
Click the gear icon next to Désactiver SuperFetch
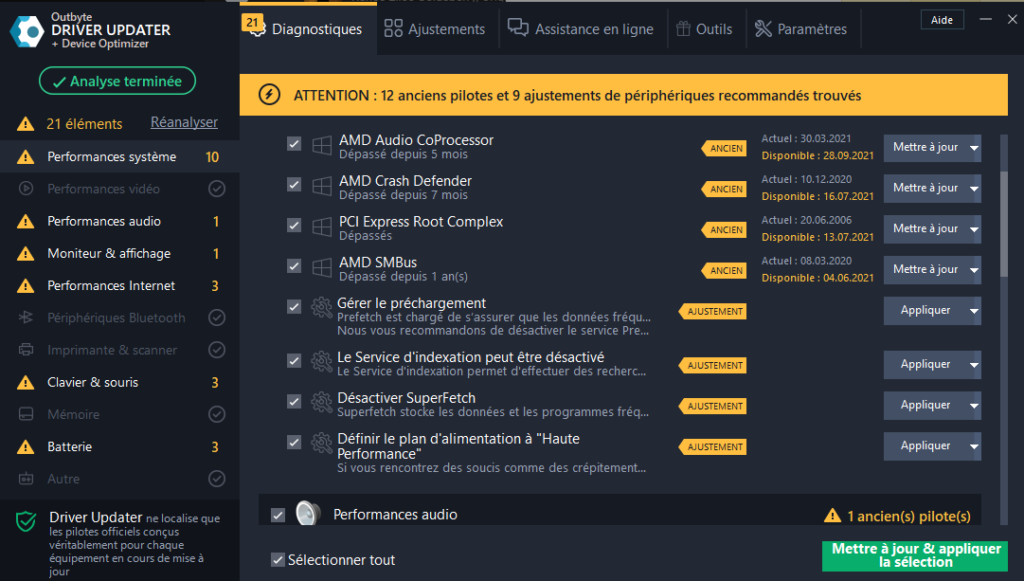321,403
